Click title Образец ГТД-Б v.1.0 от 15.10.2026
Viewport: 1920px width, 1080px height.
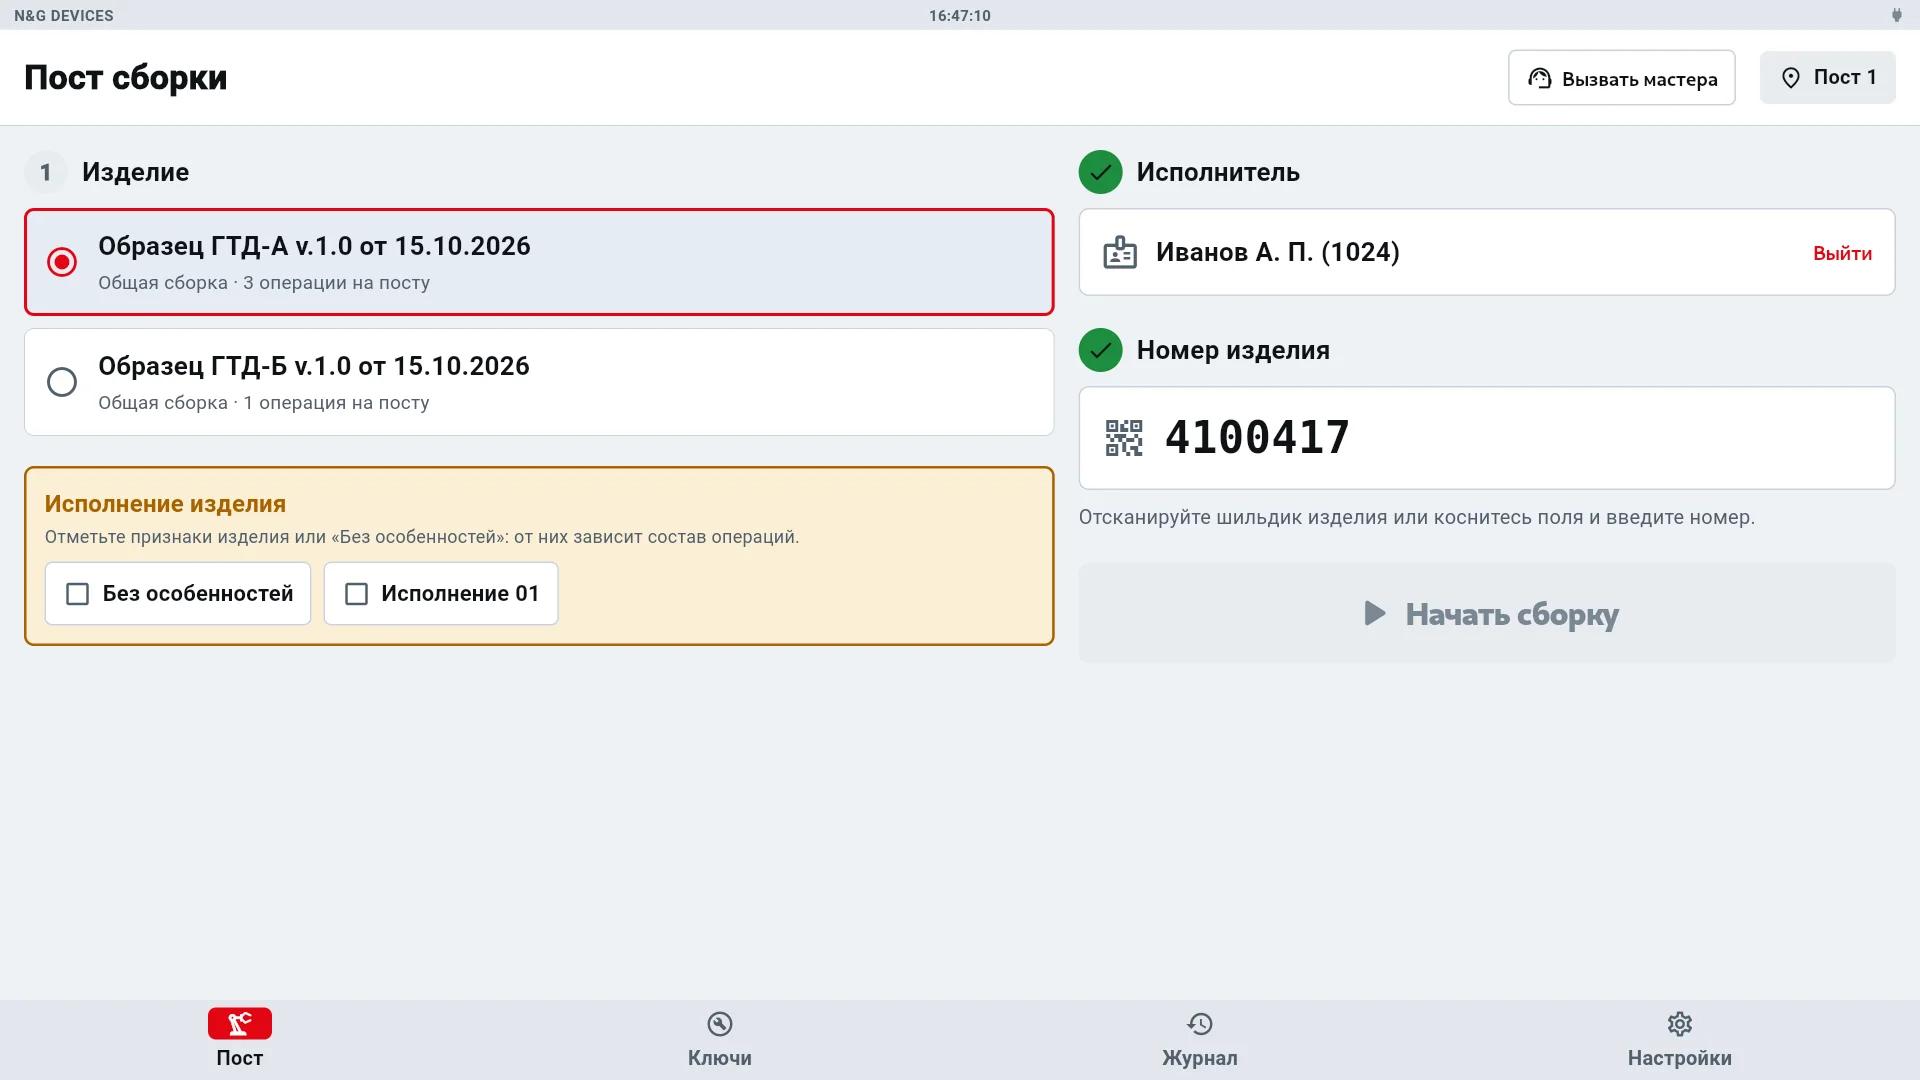(314, 366)
